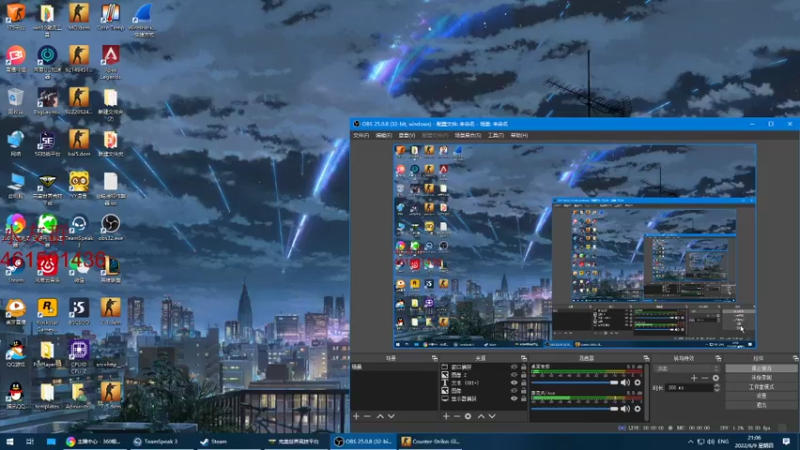Click the 退出 button in controls
The height and width of the screenshot is (450, 800).
click(x=761, y=405)
